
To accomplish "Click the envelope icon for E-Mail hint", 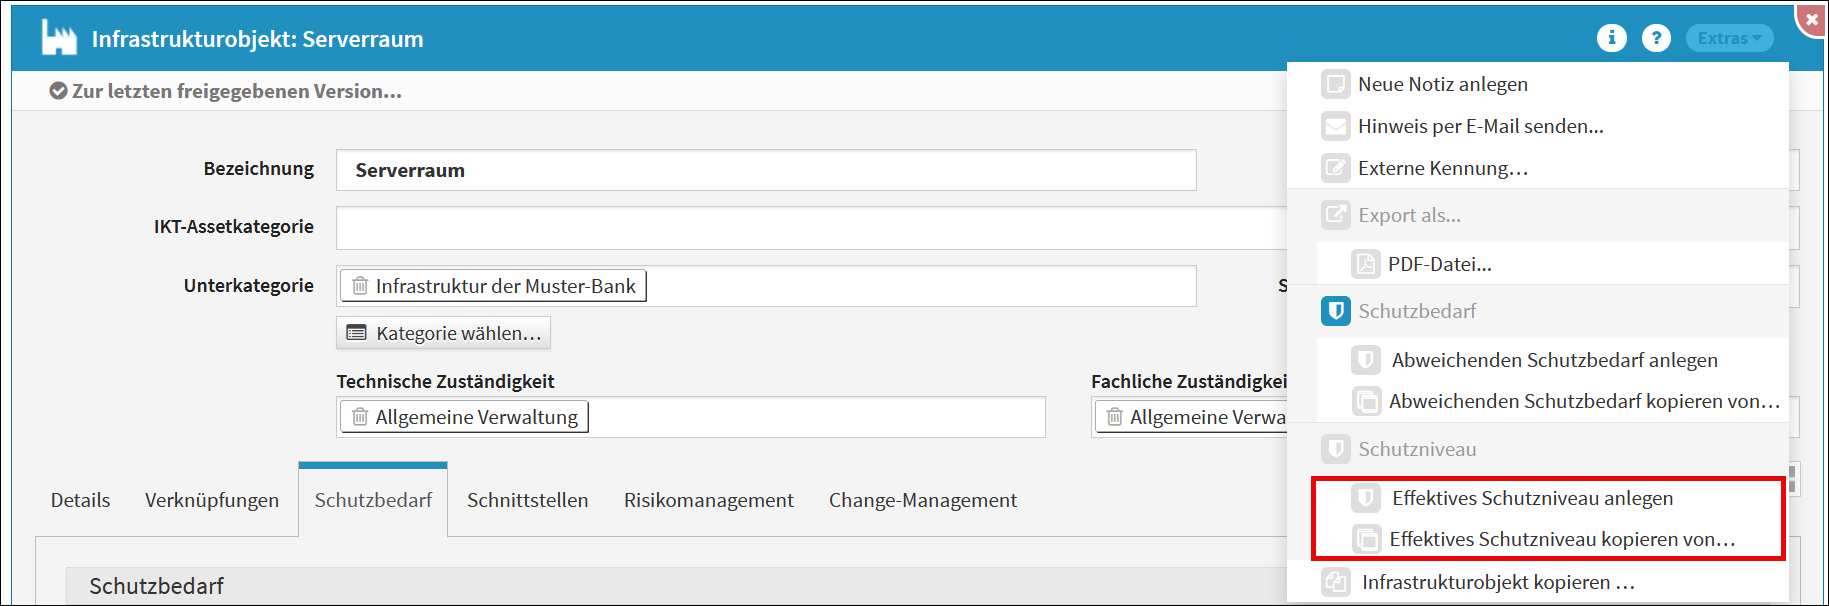I will click(x=1335, y=126).
